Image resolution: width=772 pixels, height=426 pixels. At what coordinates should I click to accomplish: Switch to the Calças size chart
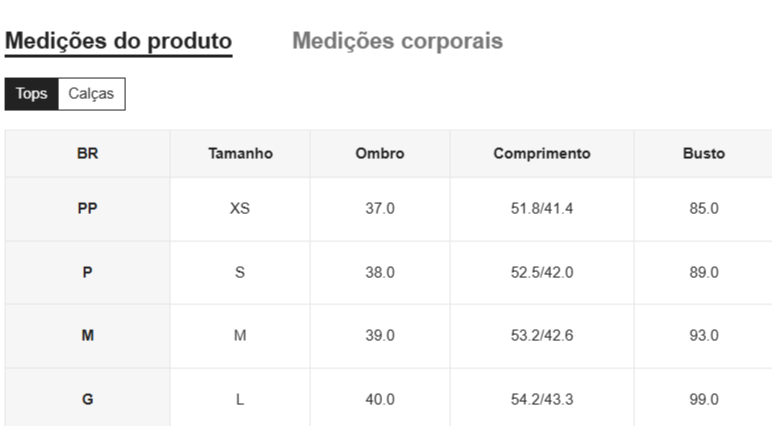pos(91,94)
